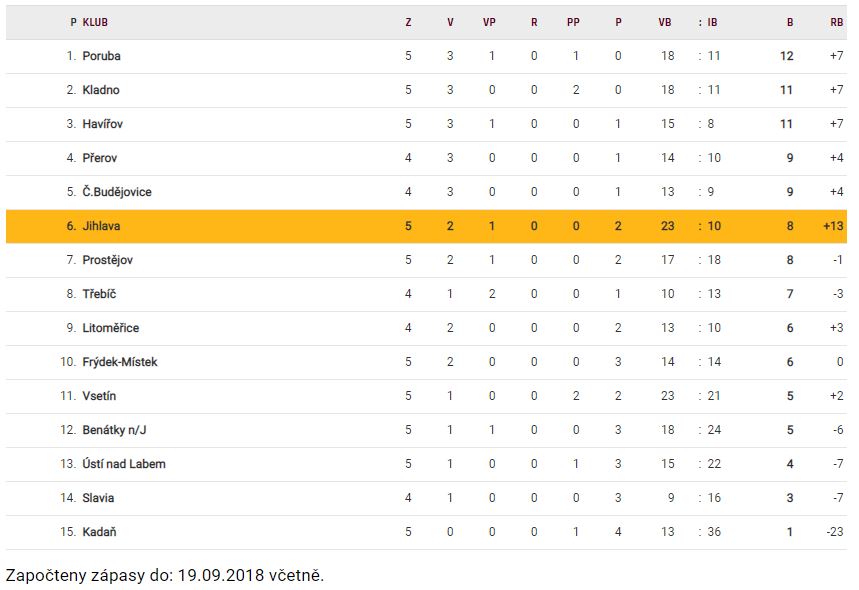Select Kadaň at the table bottom

coord(100,532)
